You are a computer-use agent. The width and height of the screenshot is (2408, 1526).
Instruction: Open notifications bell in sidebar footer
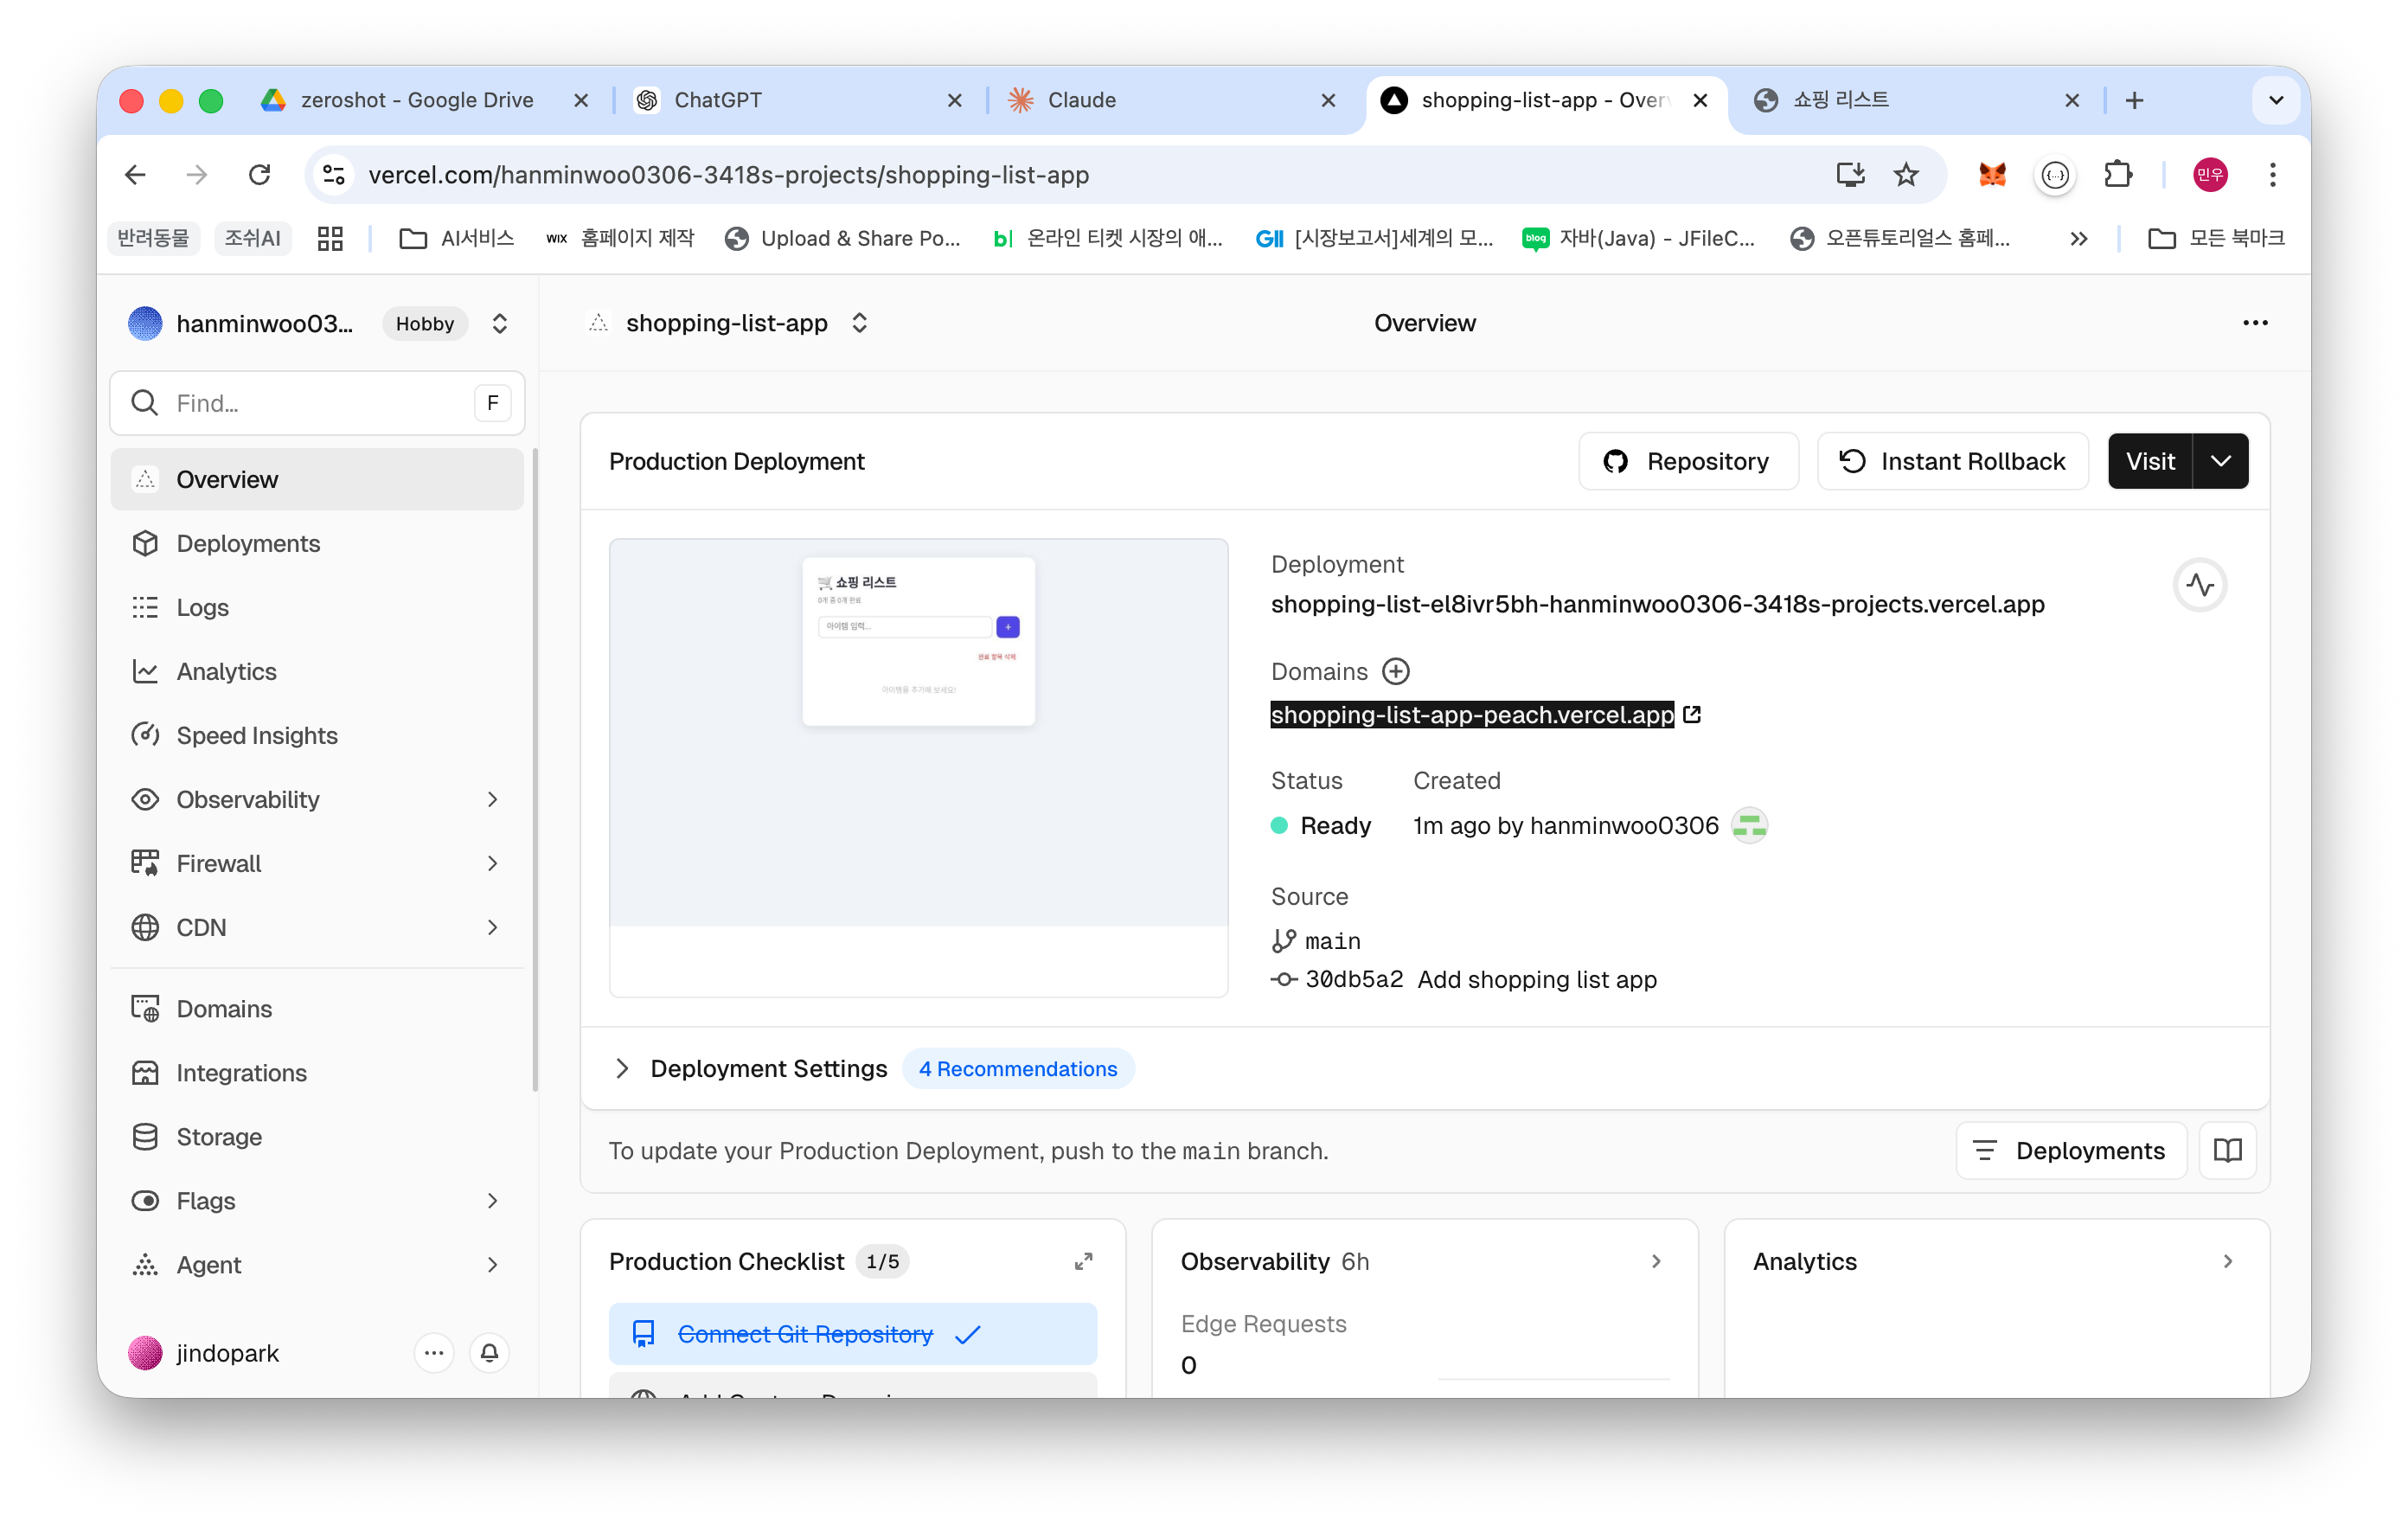click(489, 1353)
